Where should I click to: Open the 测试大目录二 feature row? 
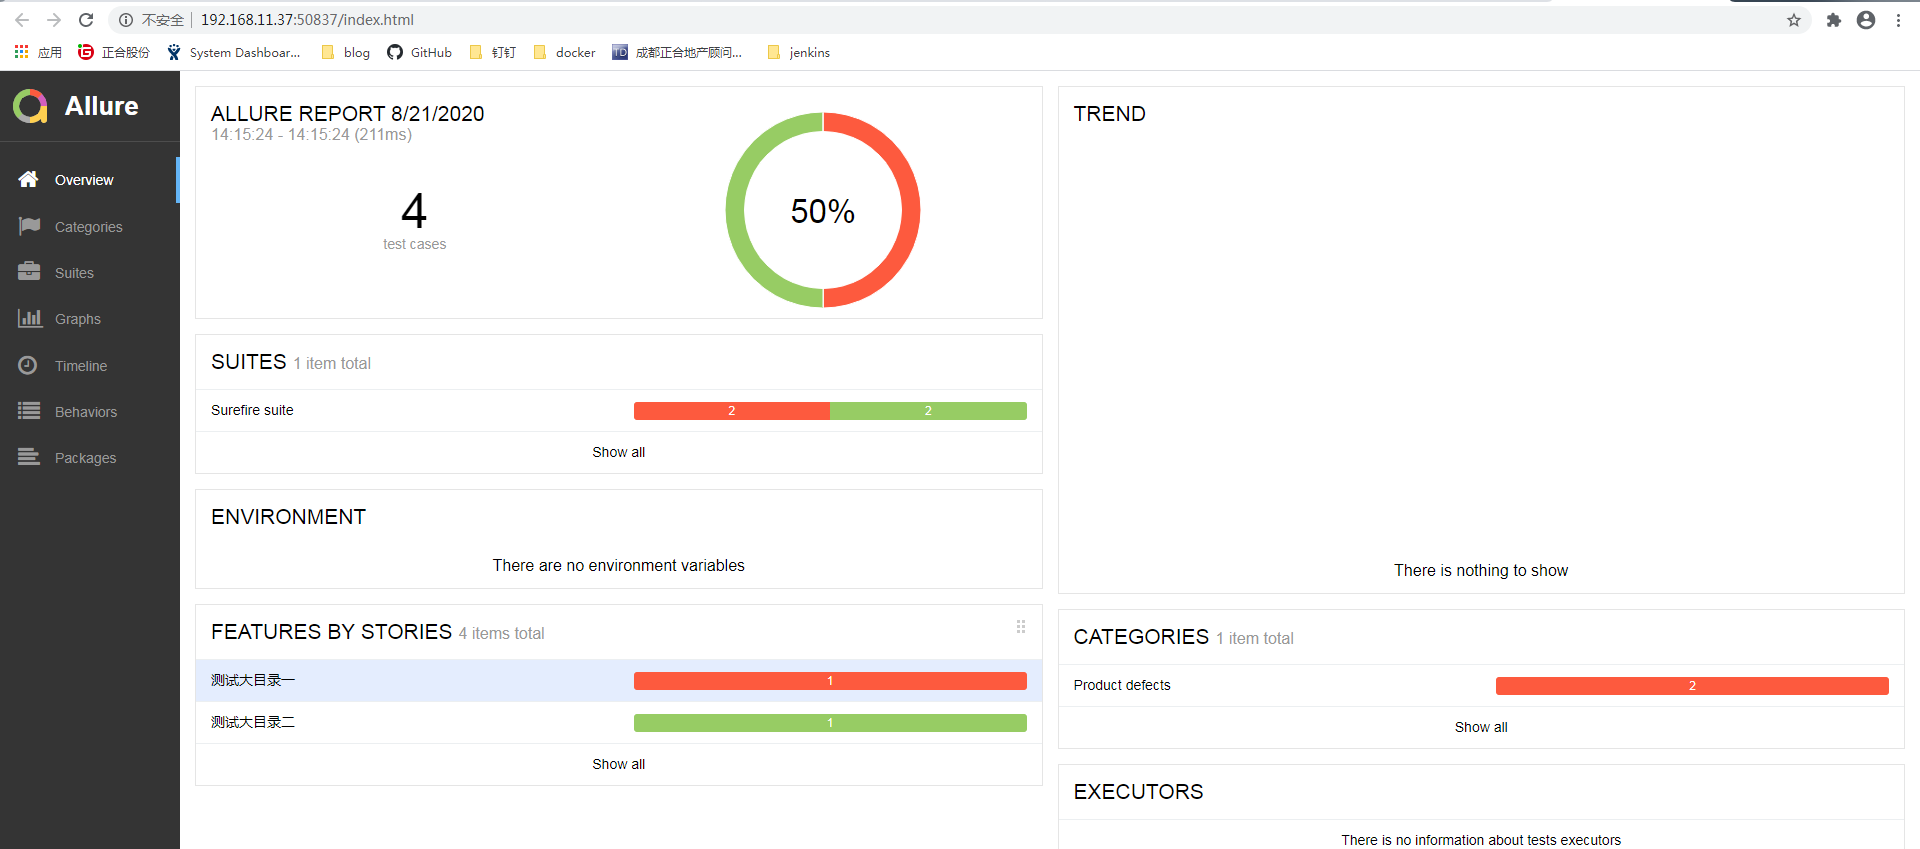pyautogui.click(x=619, y=722)
